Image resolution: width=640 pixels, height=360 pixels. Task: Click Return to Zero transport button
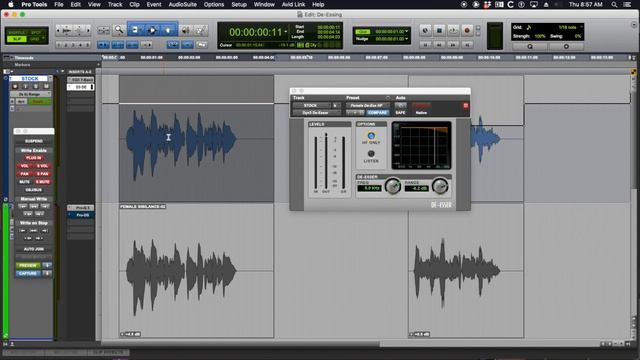(x=425, y=44)
